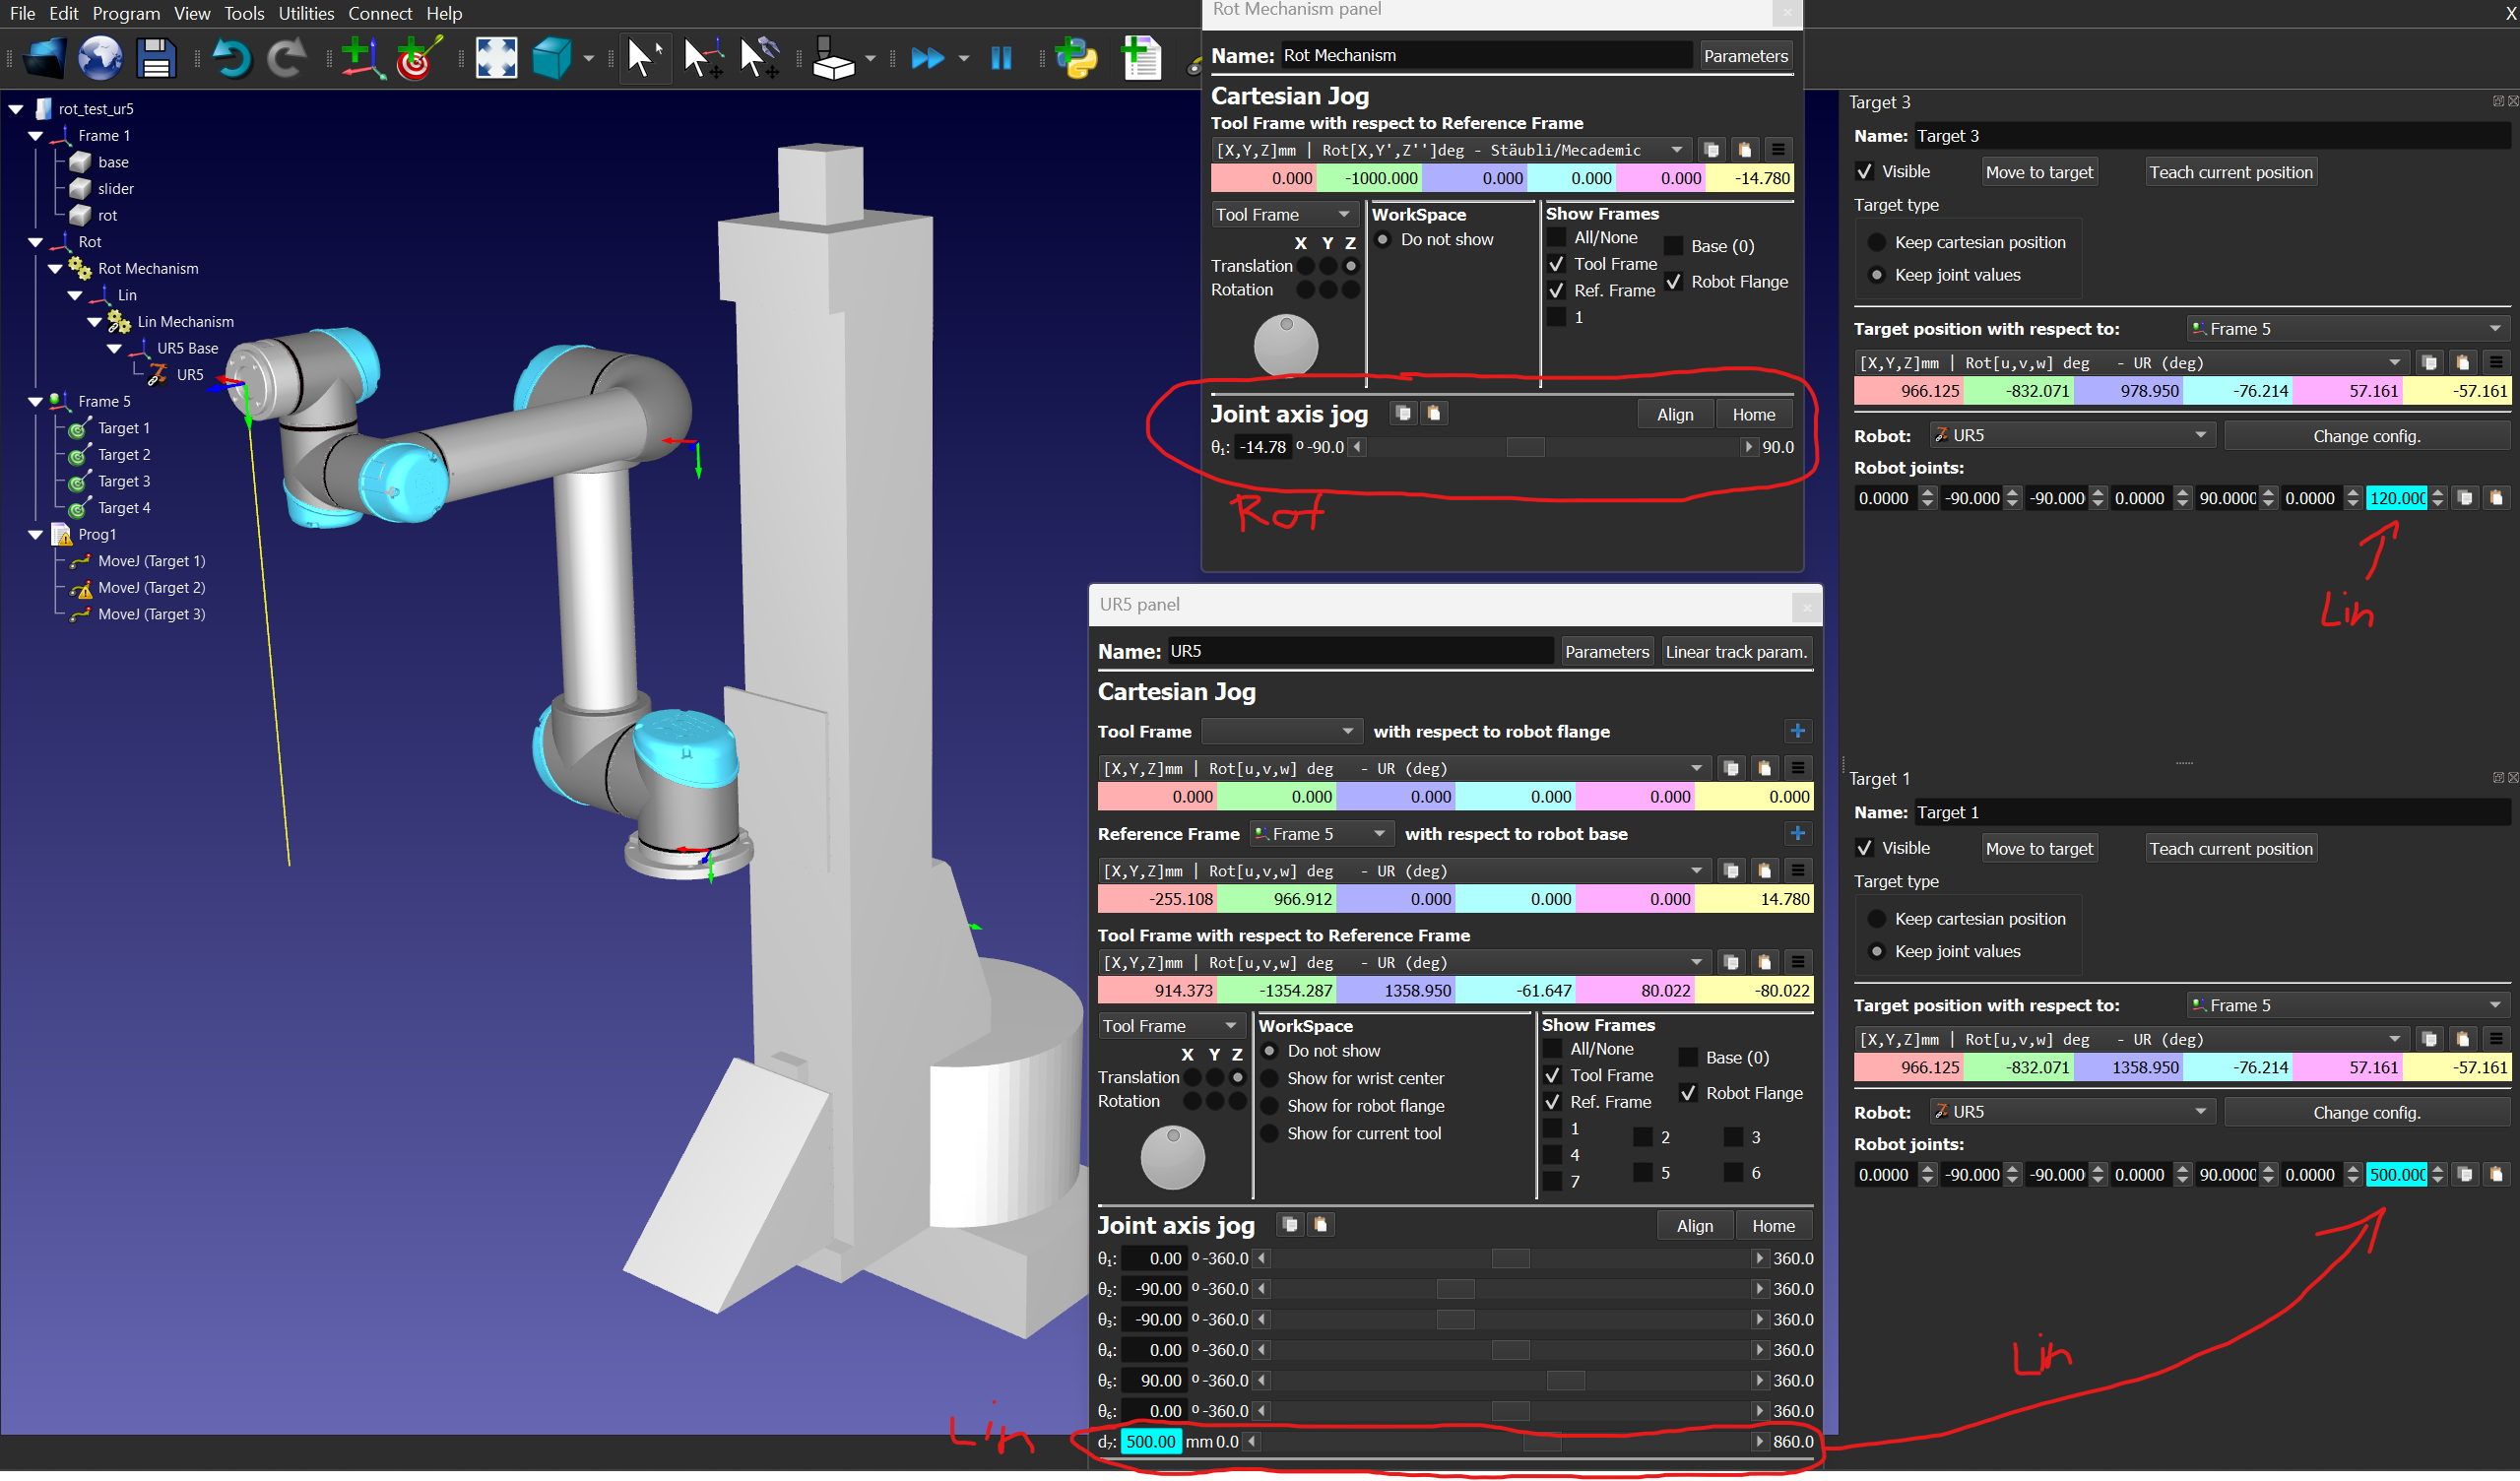
Task: Collapse the Frame 5 tree node
Action: pos(36,401)
